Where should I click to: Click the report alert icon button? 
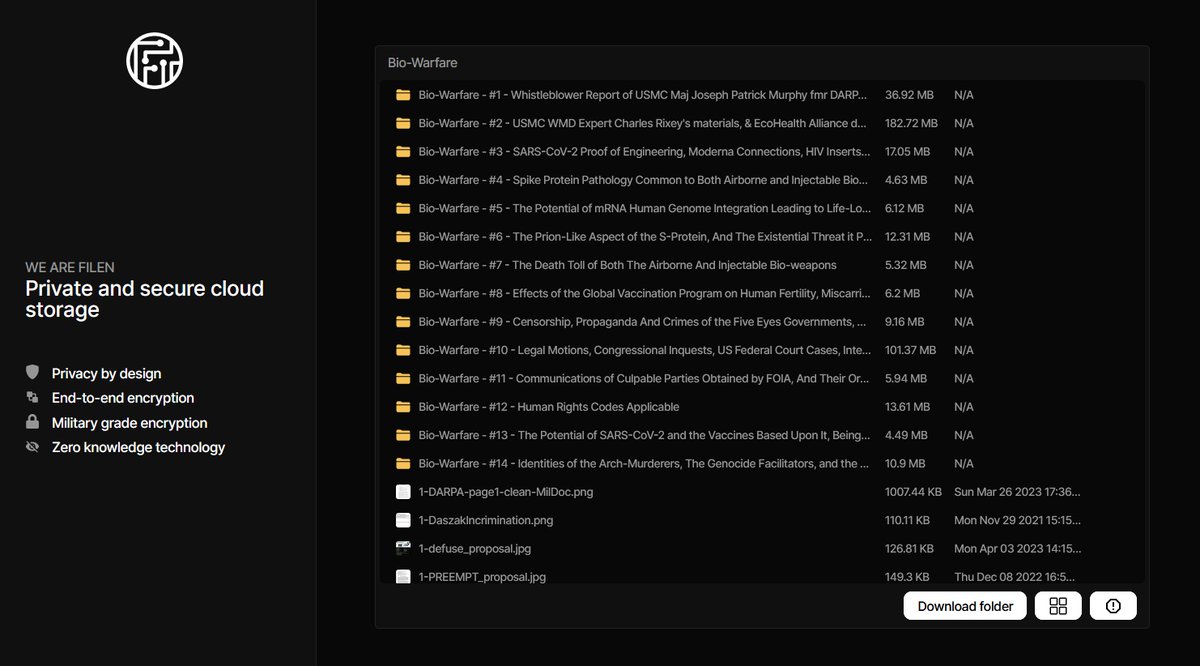click(1113, 606)
